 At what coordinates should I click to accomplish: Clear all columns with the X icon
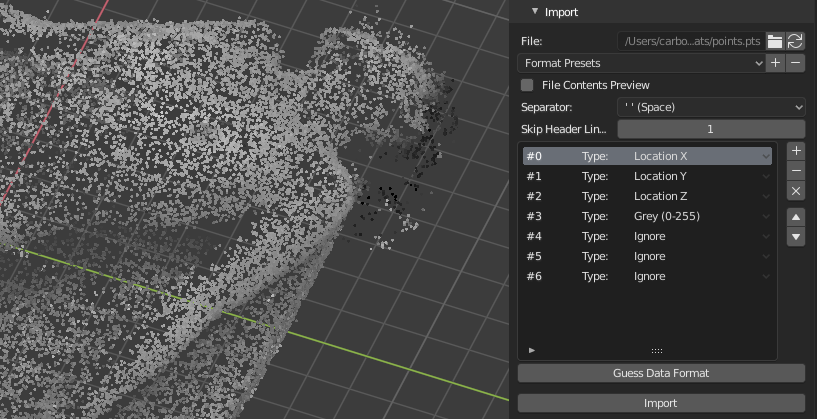tap(796, 191)
